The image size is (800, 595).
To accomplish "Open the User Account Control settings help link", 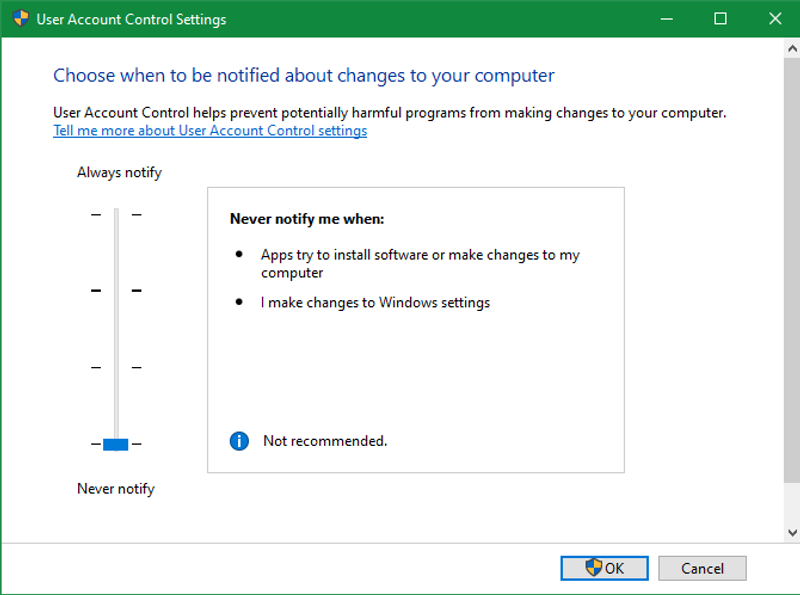I will click(x=210, y=131).
